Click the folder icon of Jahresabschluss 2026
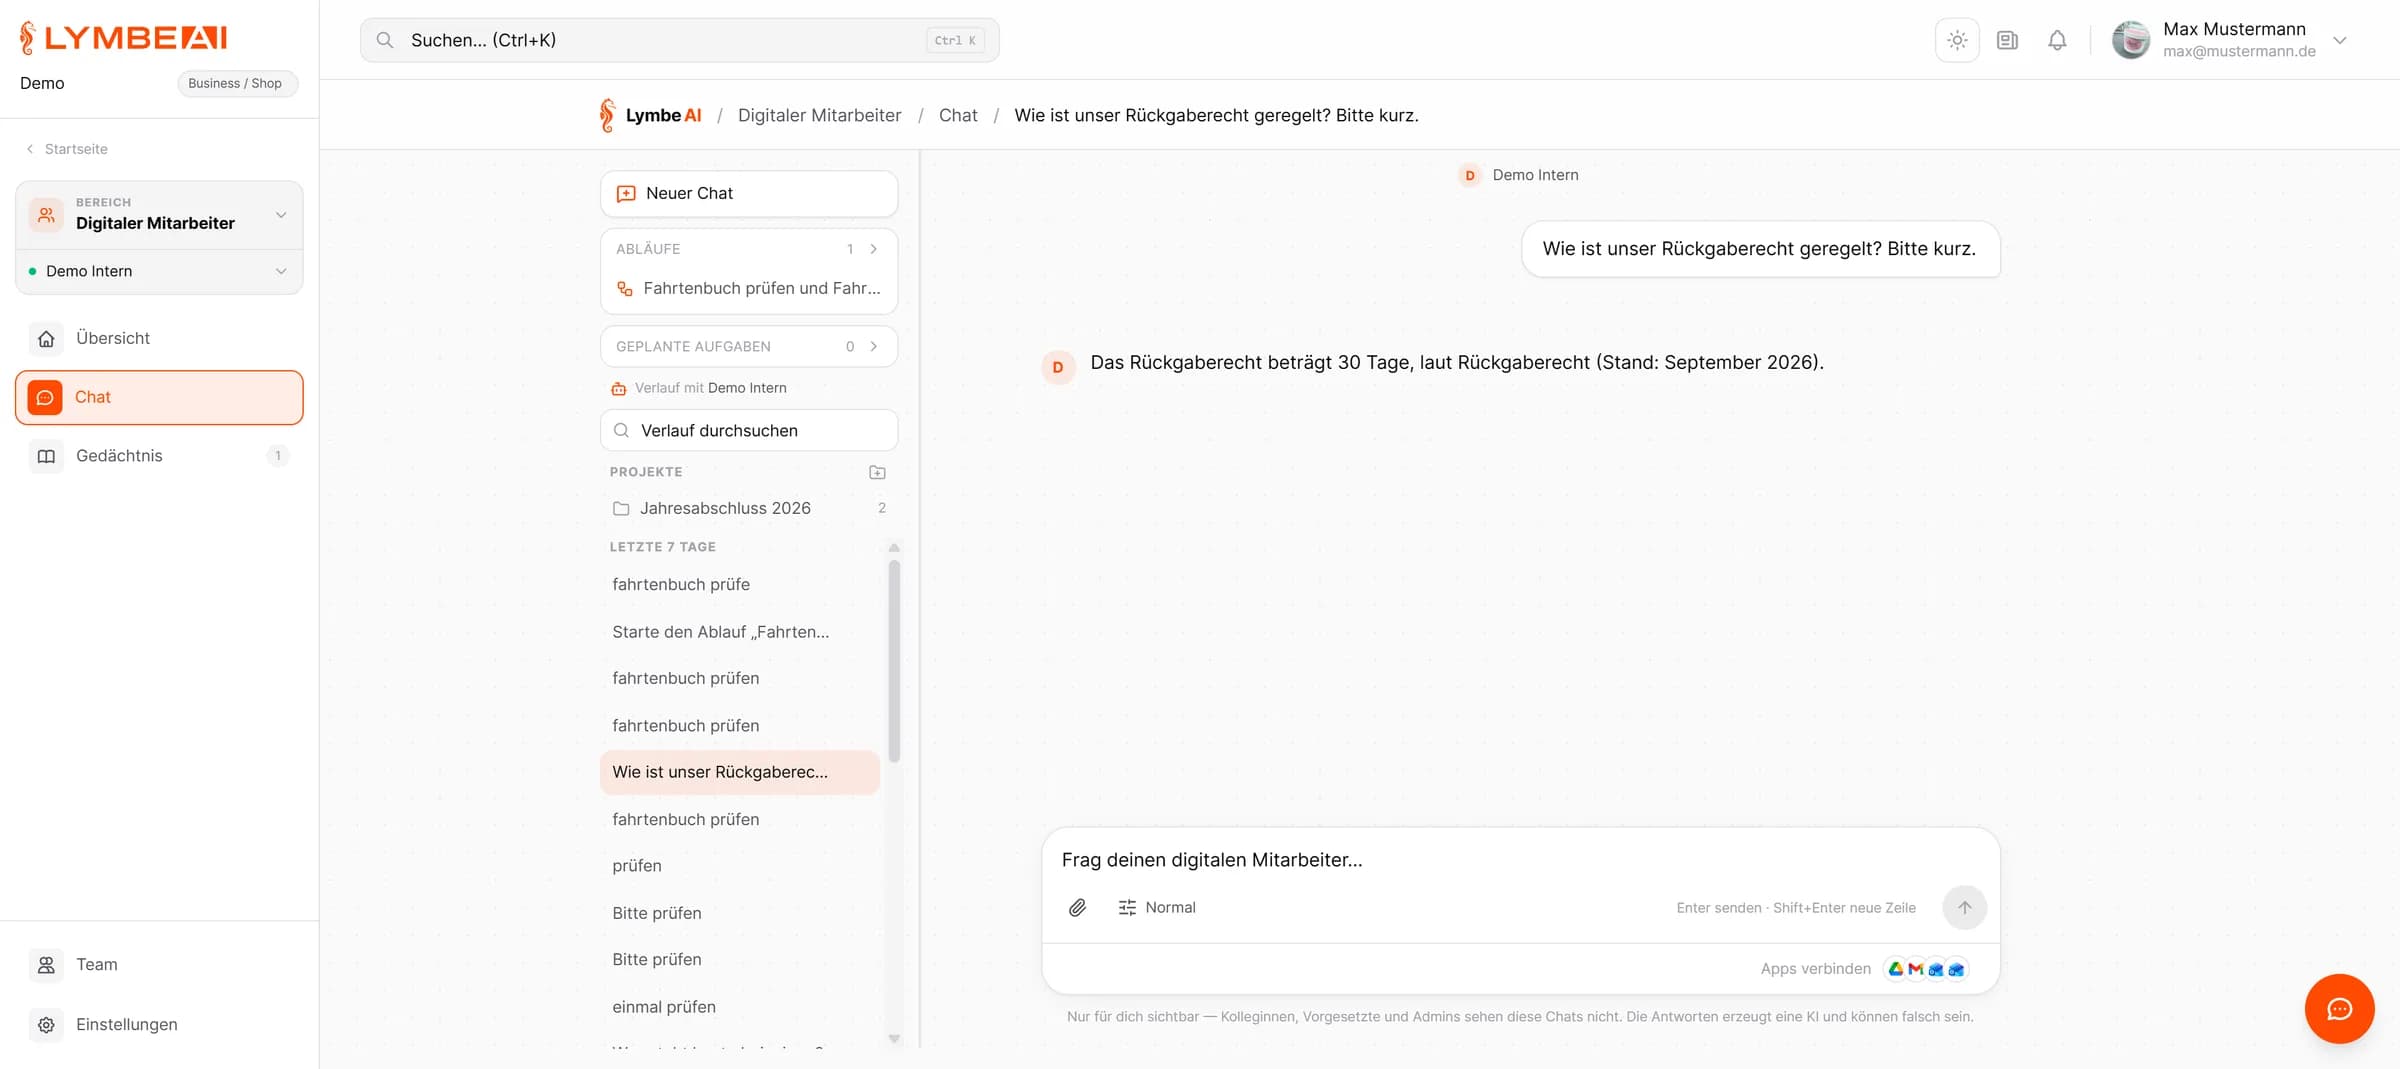 (621, 509)
